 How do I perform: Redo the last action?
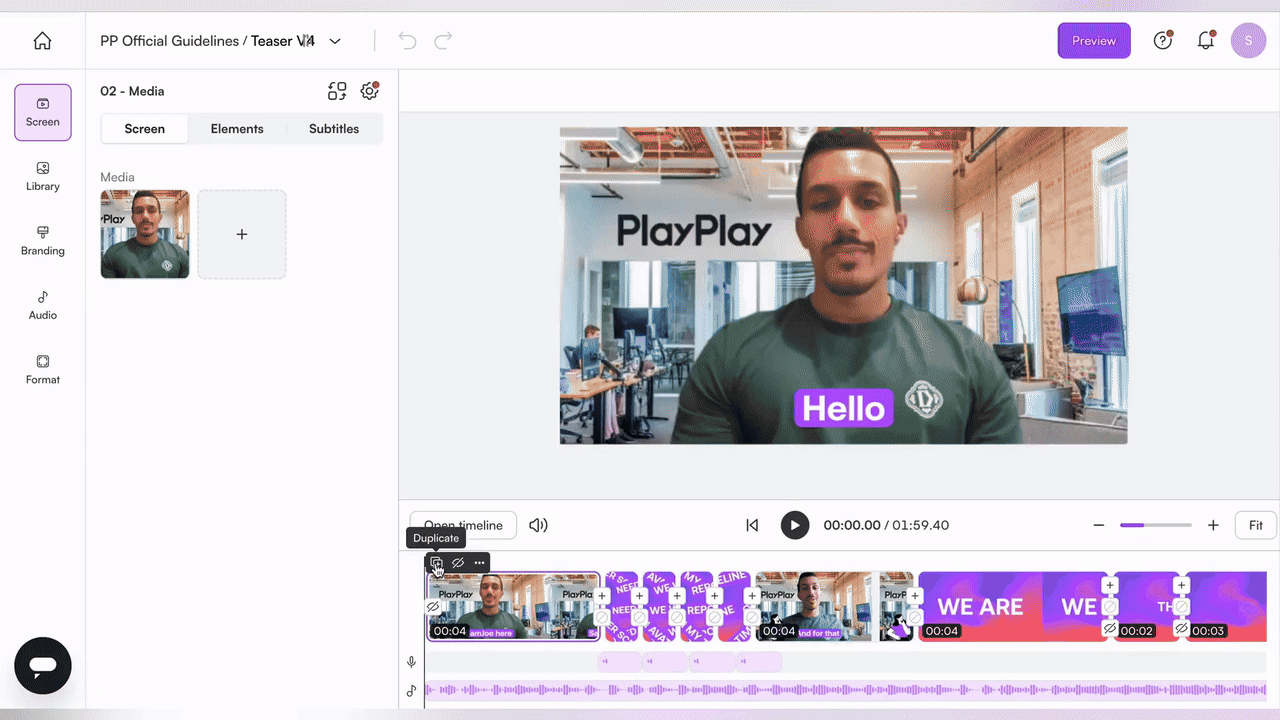pyautogui.click(x=443, y=41)
